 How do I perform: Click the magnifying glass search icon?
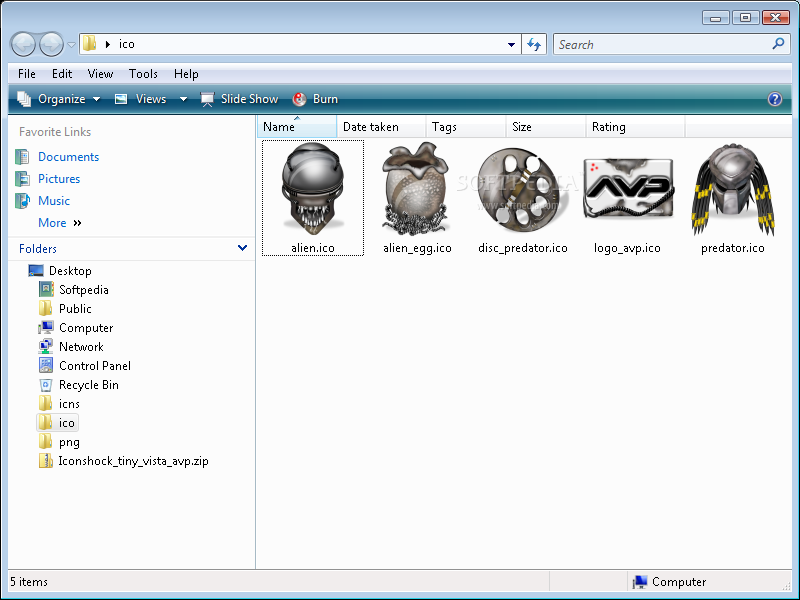tap(778, 44)
